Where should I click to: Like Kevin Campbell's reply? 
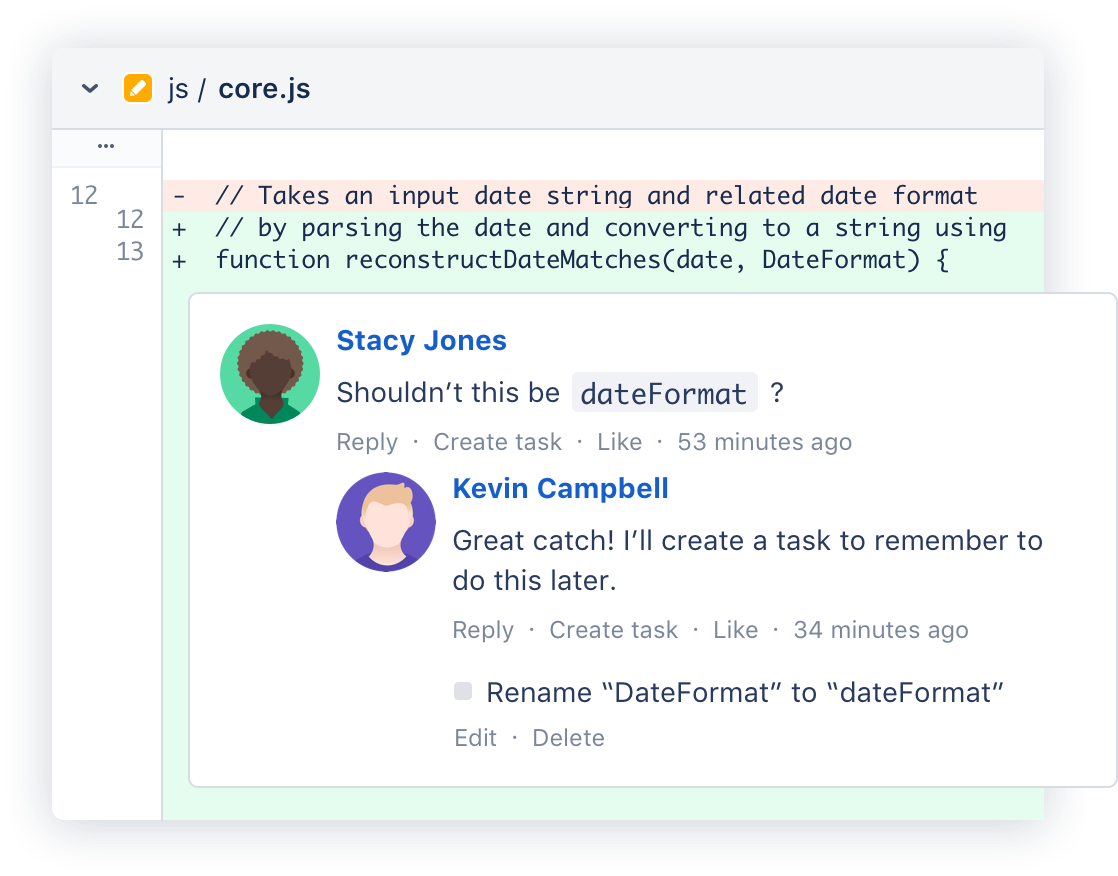[x=735, y=630]
